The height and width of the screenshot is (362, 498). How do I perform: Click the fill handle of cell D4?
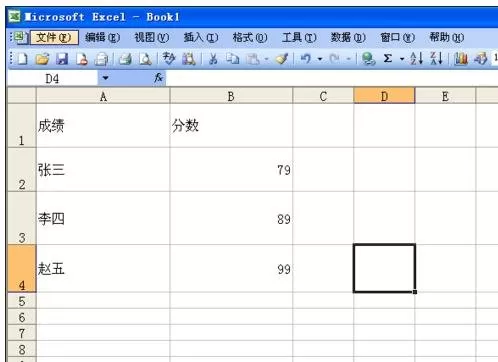point(415,292)
